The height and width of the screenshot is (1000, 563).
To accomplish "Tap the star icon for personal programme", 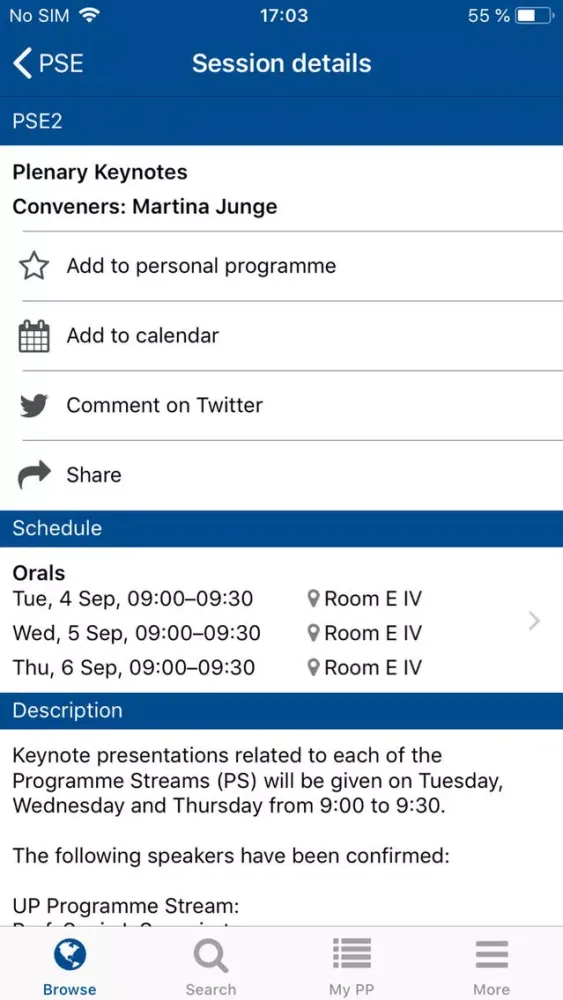I will pyautogui.click(x=34, y=266).
